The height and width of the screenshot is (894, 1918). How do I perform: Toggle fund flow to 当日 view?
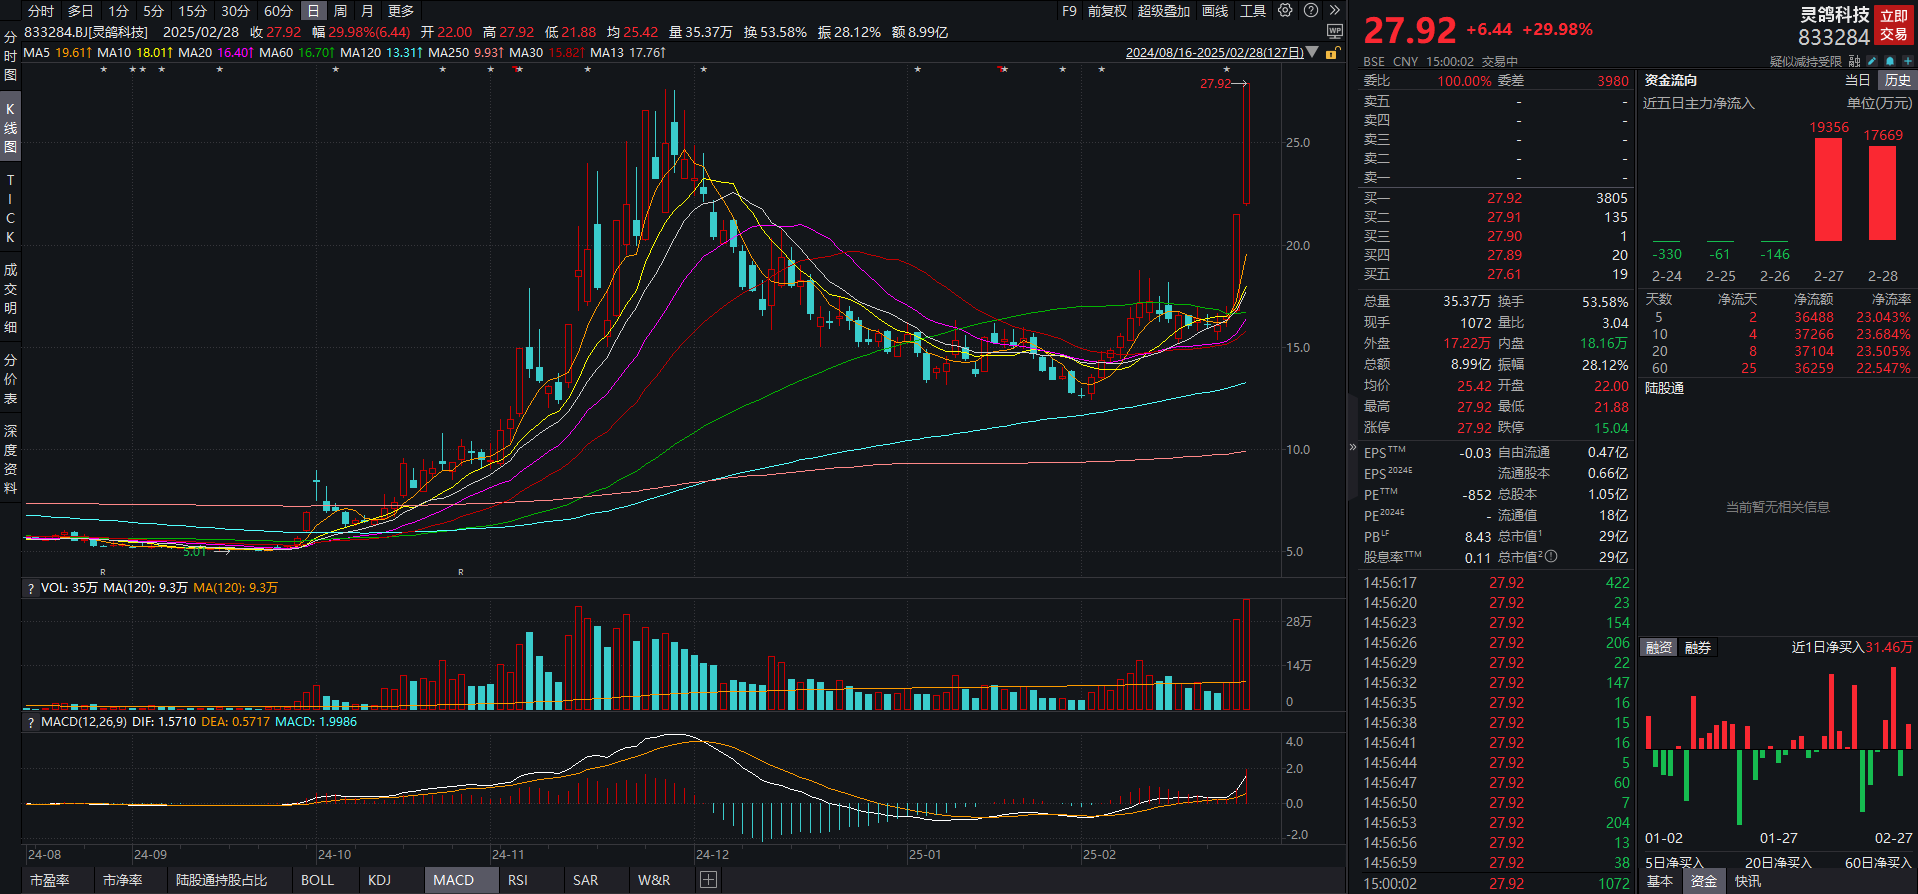[1857, 80]
